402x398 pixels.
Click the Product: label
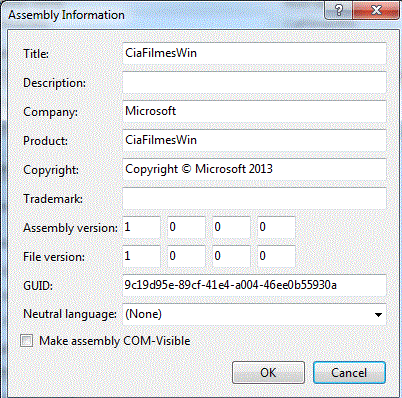click(x=45, y=141)
